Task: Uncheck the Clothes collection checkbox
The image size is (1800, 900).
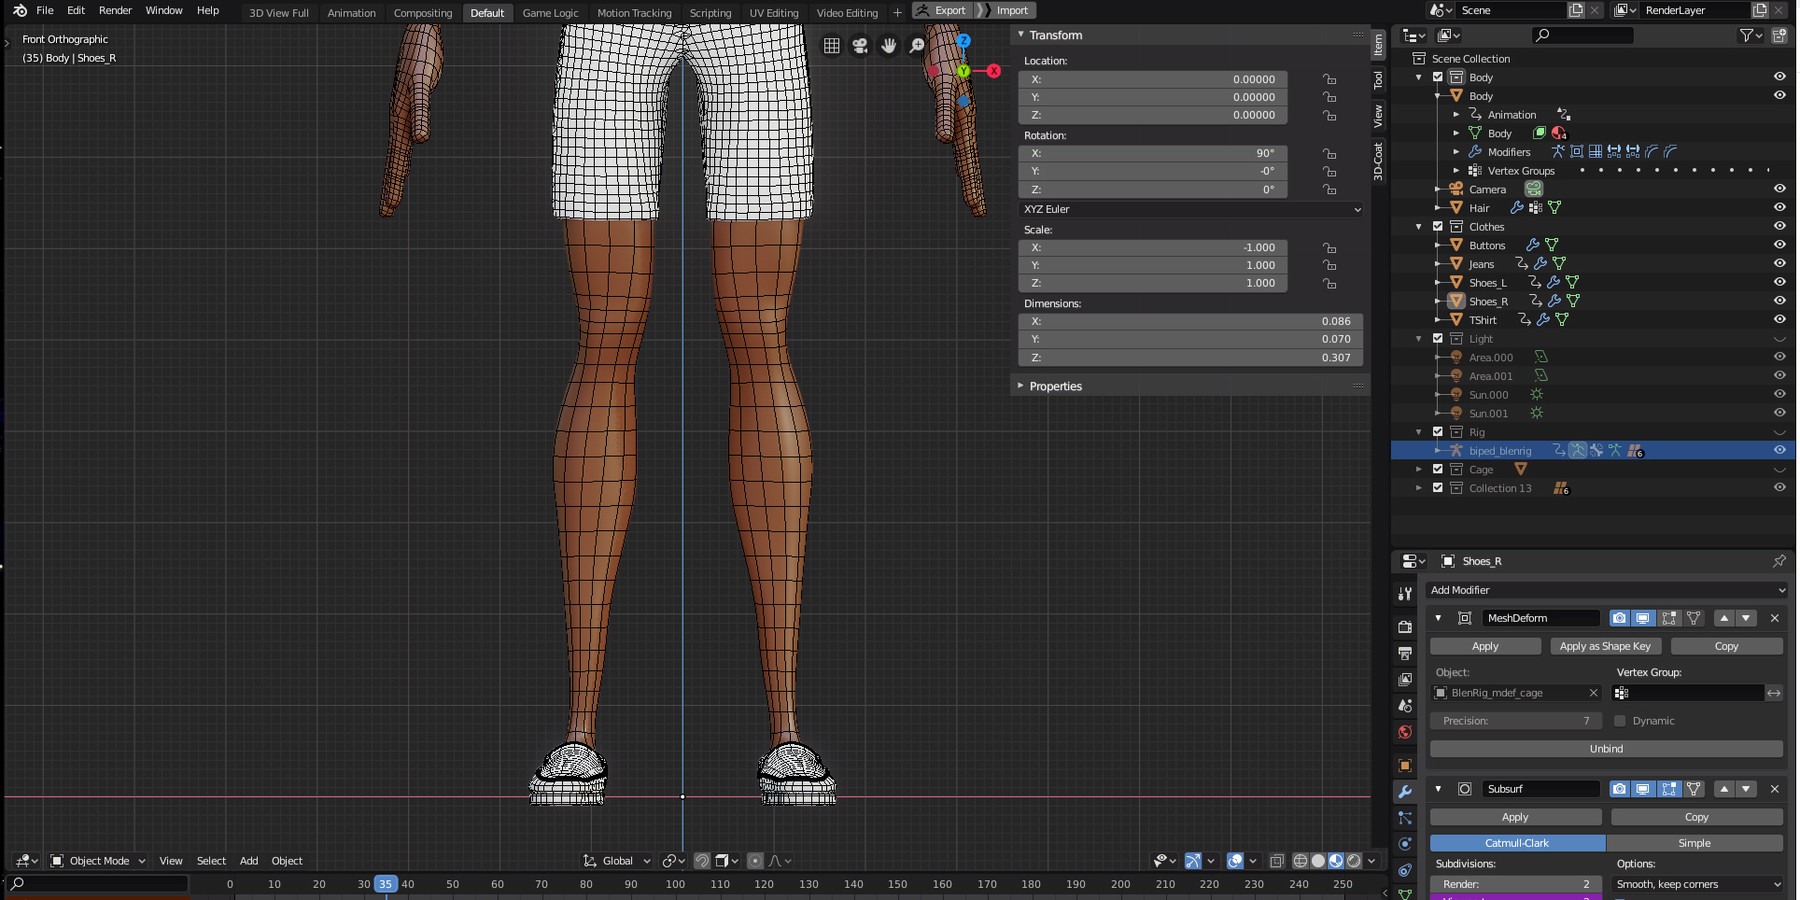Action: click(x=1438, y=227)
